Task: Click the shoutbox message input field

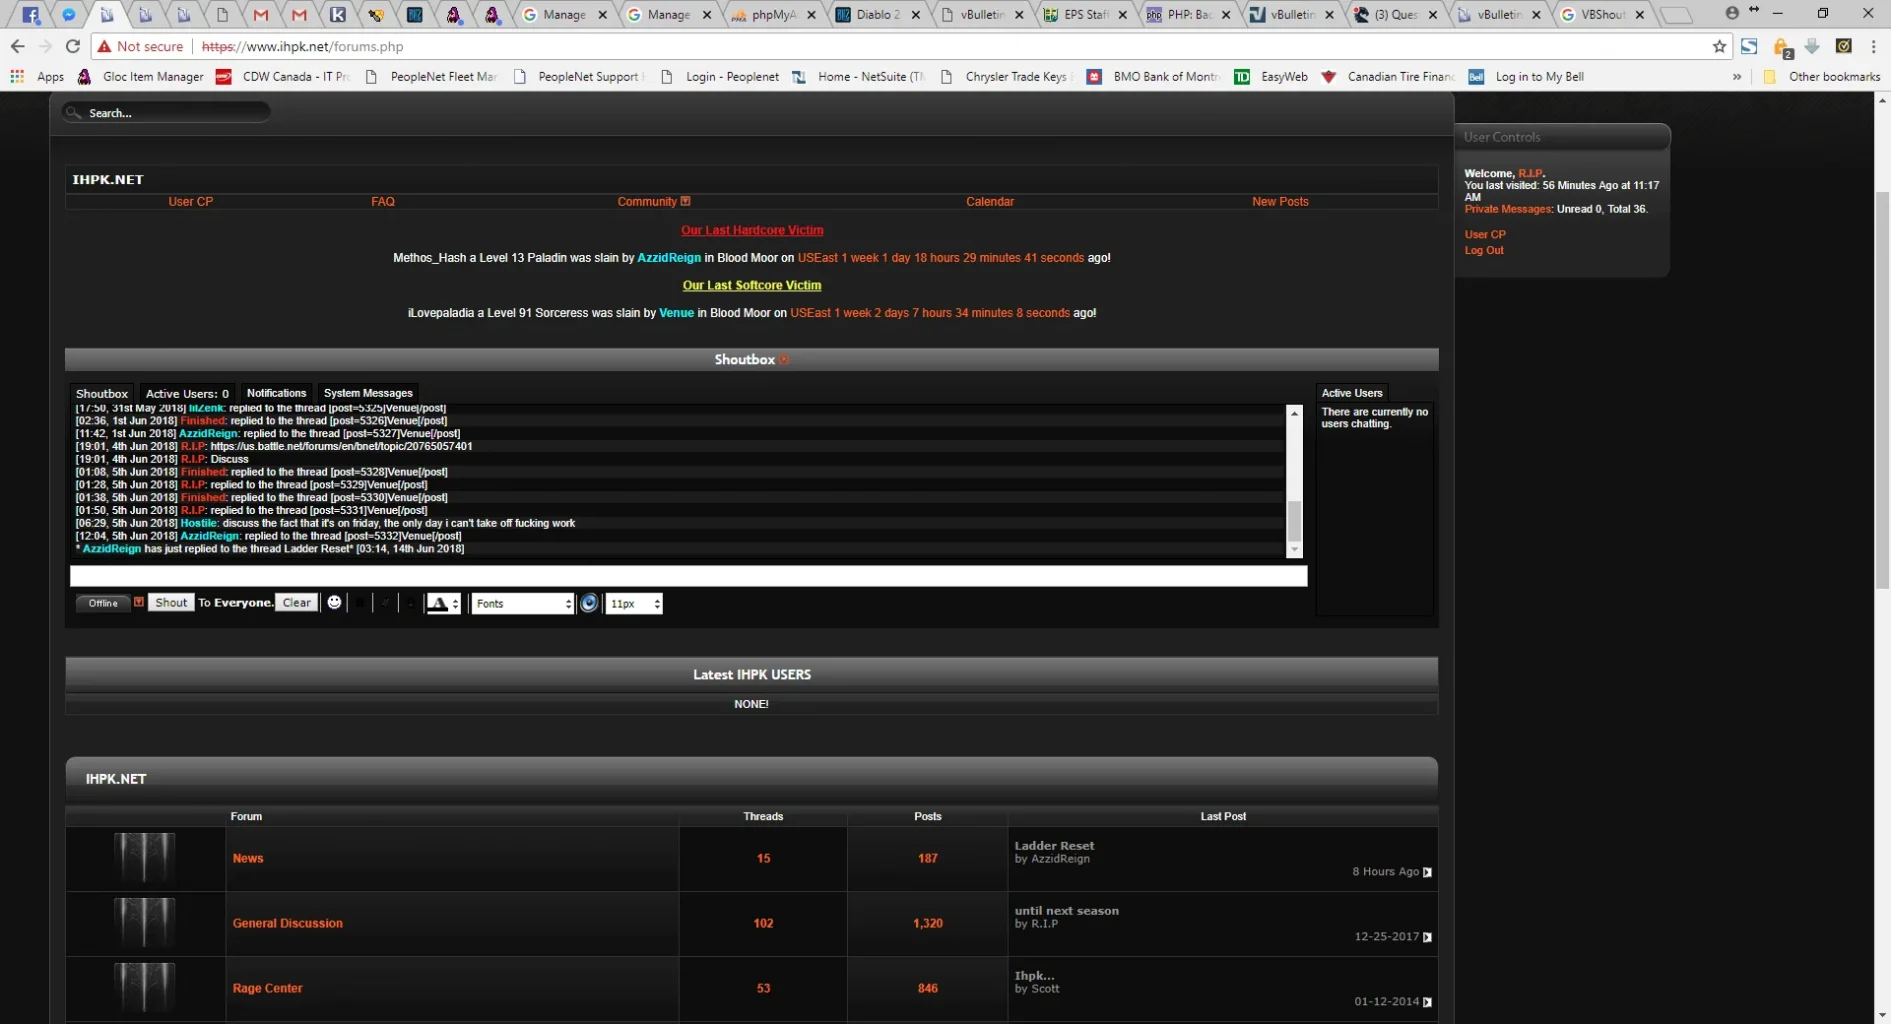Action: point(688,576)
